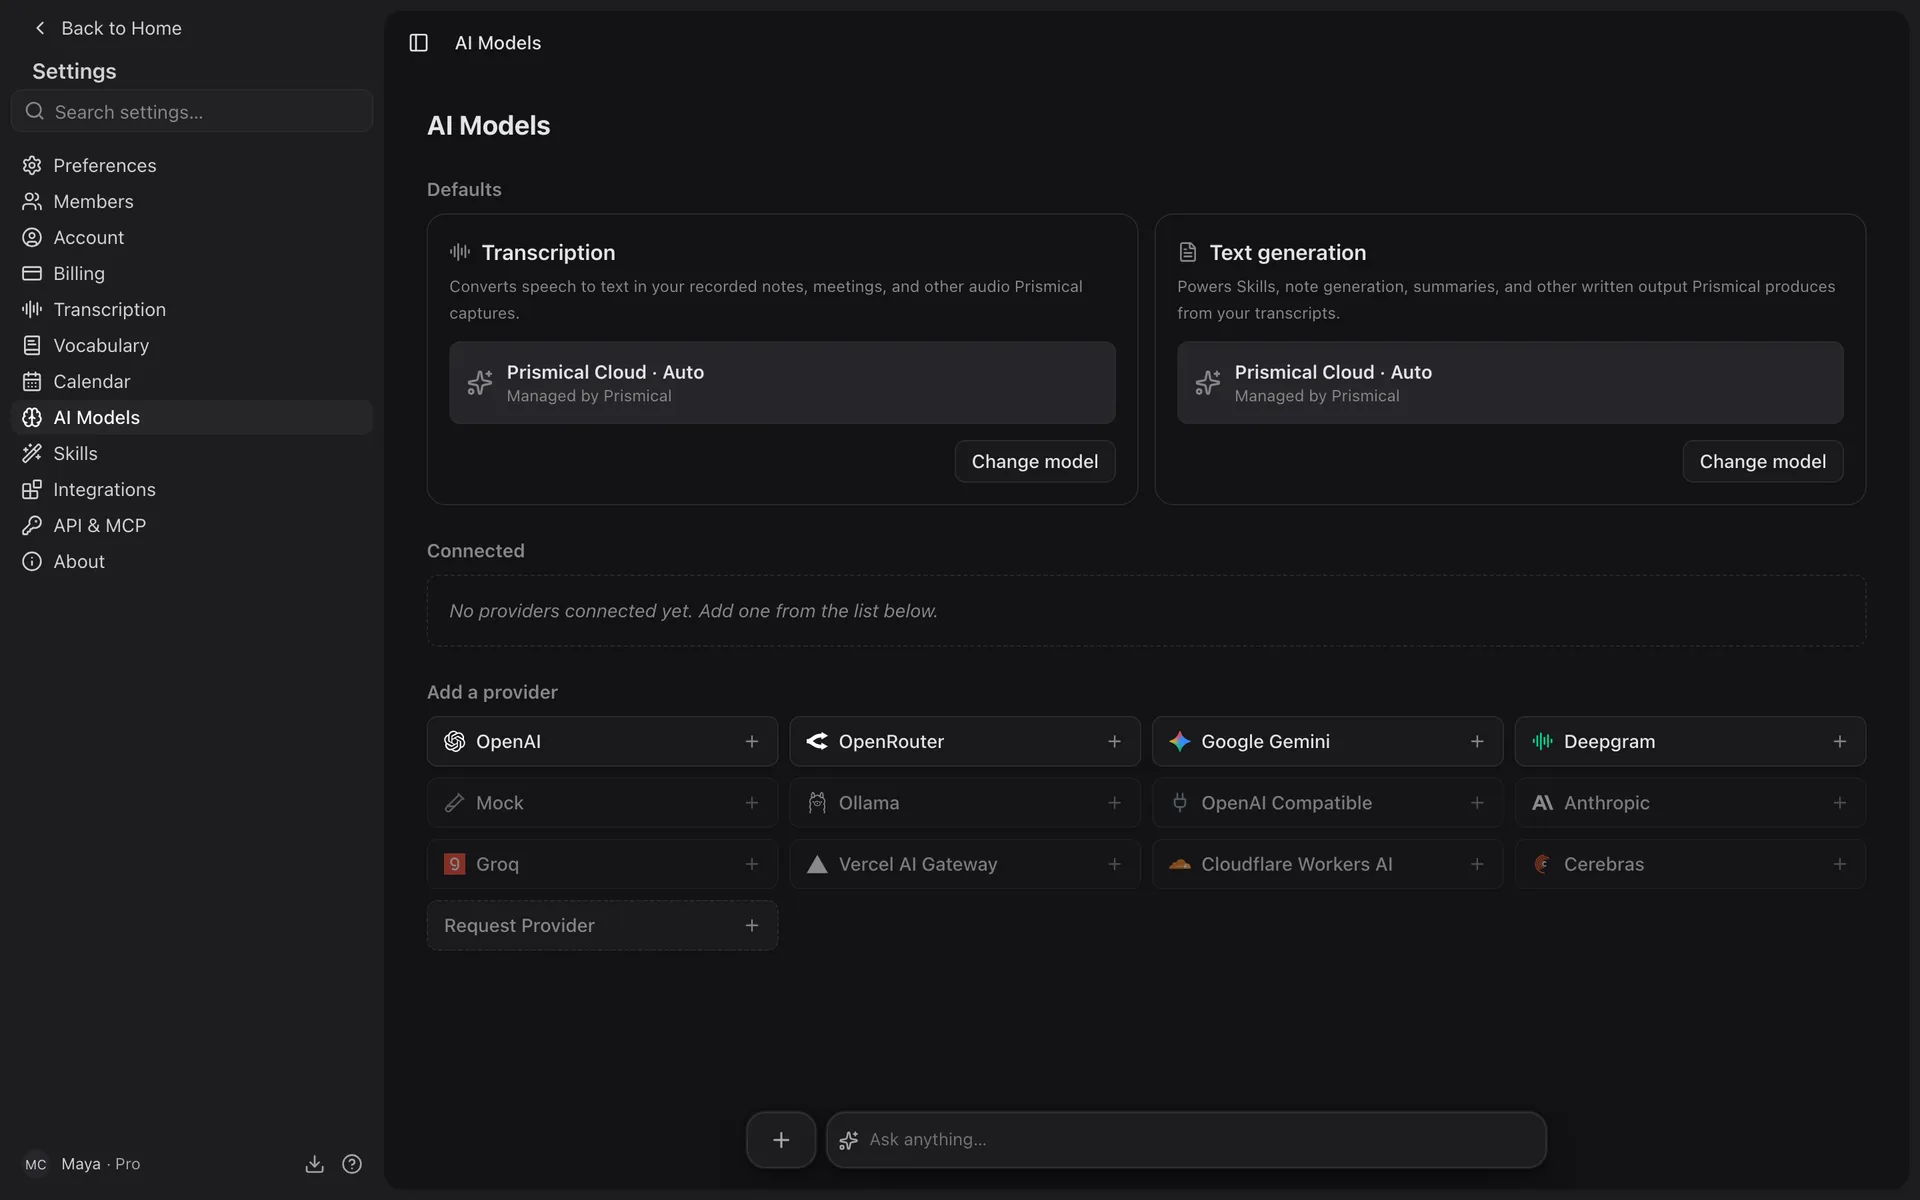Select Transcription Prismical Cloud Auto model card
Image resolution: width=1920 pixels, height=1200 pixels.
[782, 383]
